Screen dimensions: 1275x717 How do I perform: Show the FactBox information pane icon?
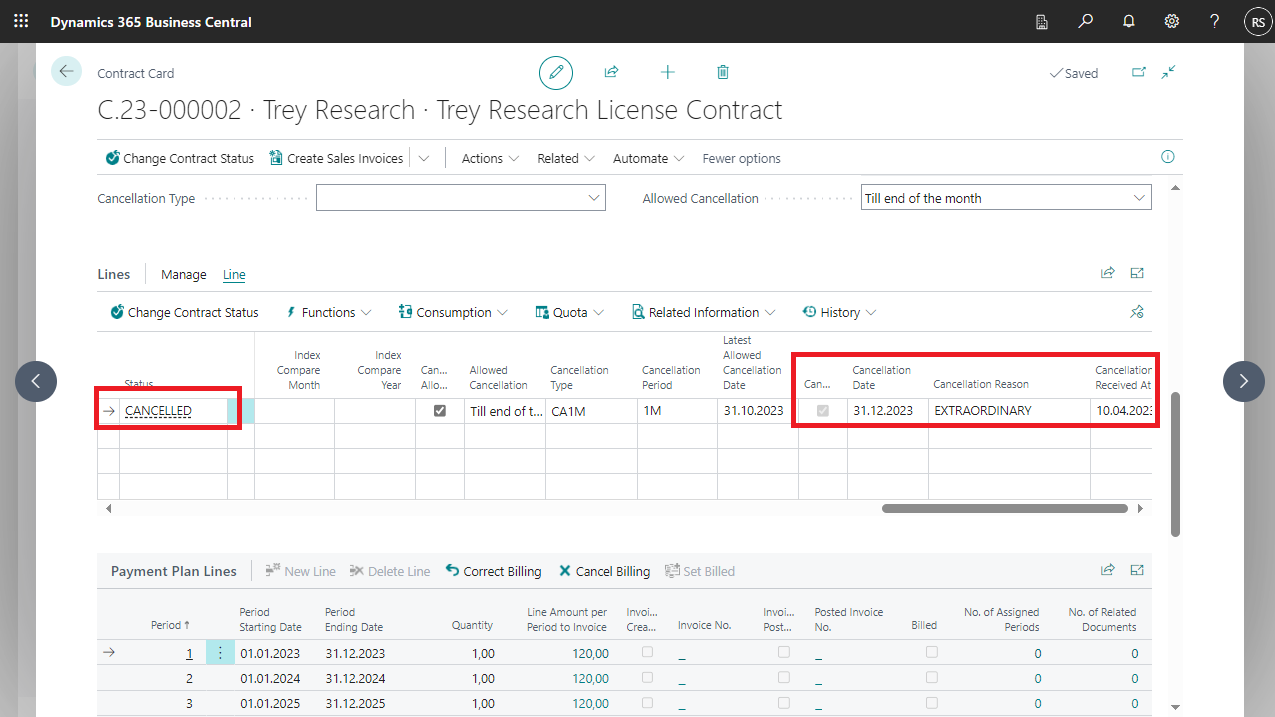1167,157
